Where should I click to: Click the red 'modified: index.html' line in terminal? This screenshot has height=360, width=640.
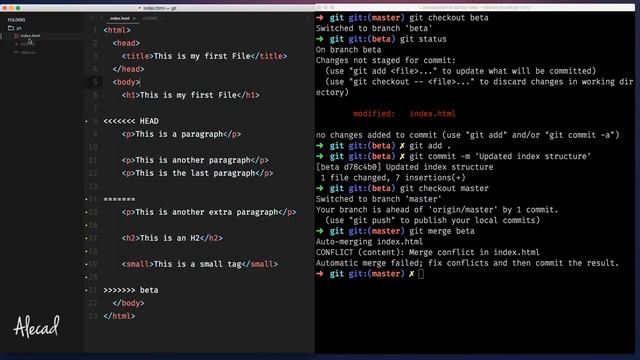[404, 114]
